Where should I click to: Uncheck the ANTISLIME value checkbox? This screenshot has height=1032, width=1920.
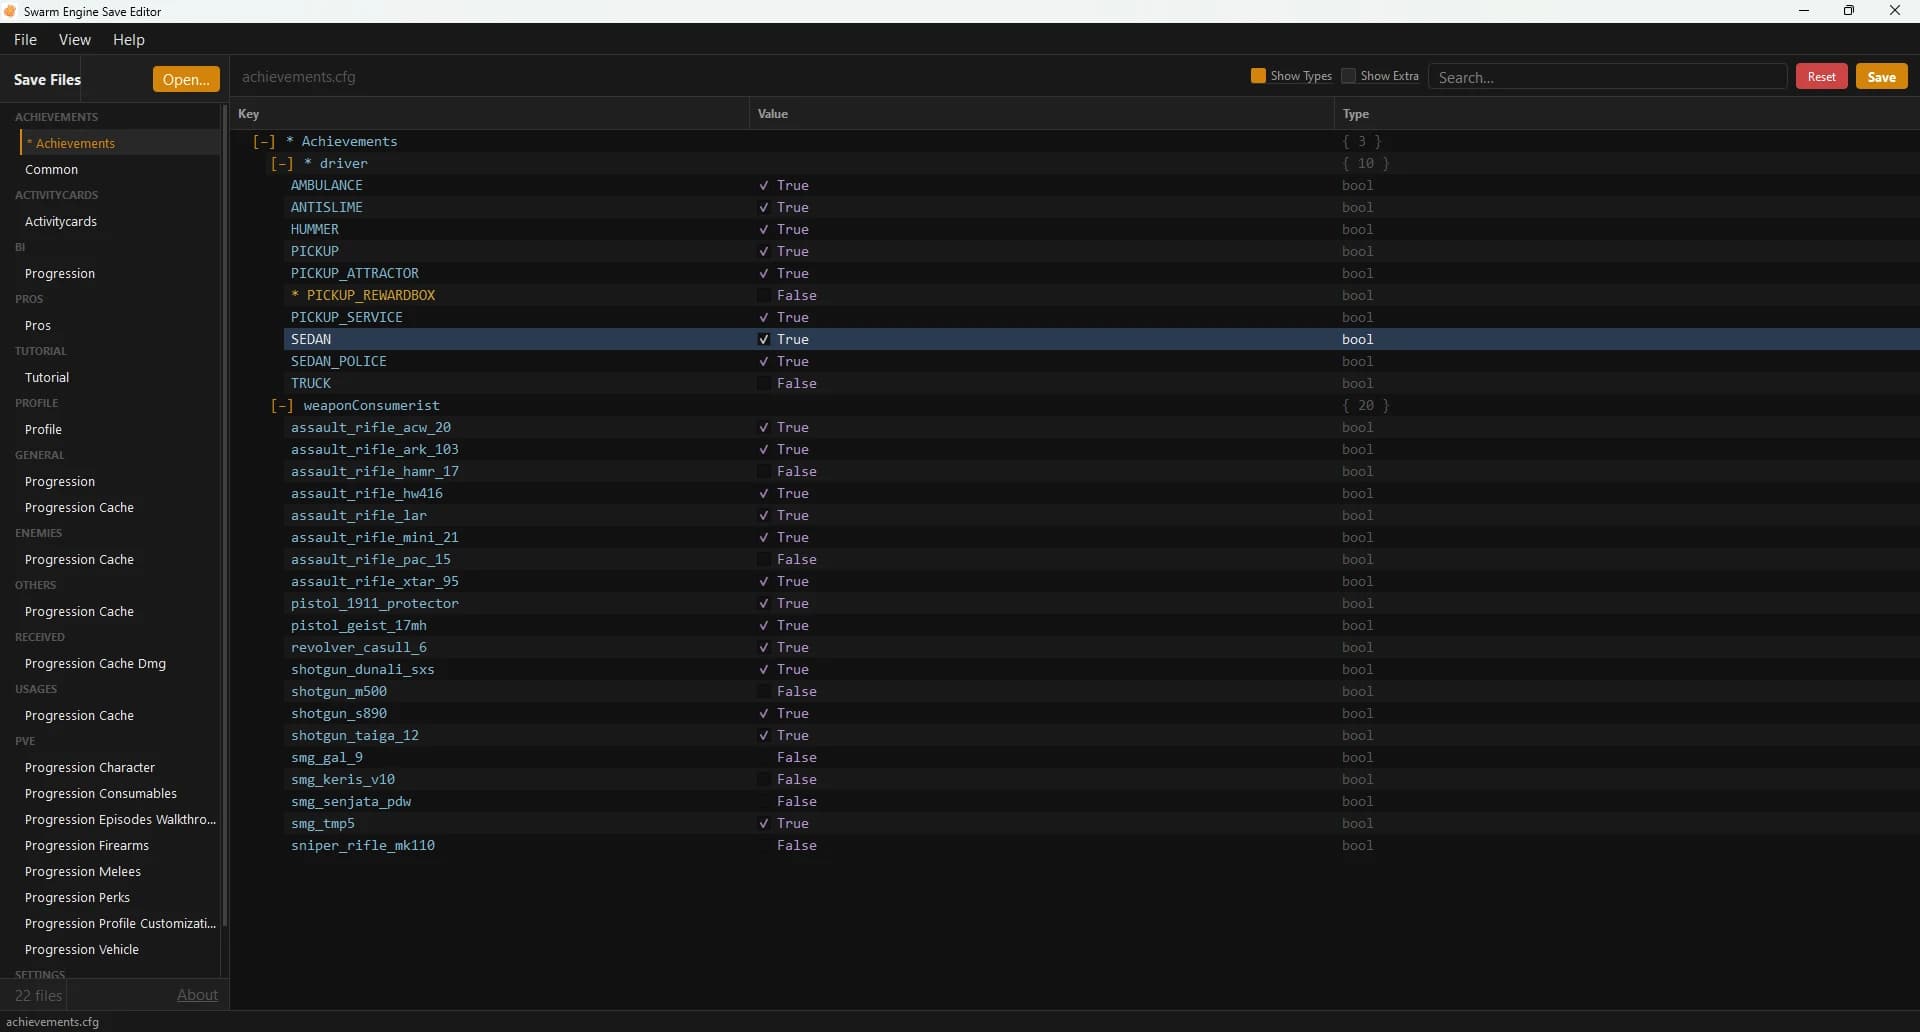pos(763,207)
